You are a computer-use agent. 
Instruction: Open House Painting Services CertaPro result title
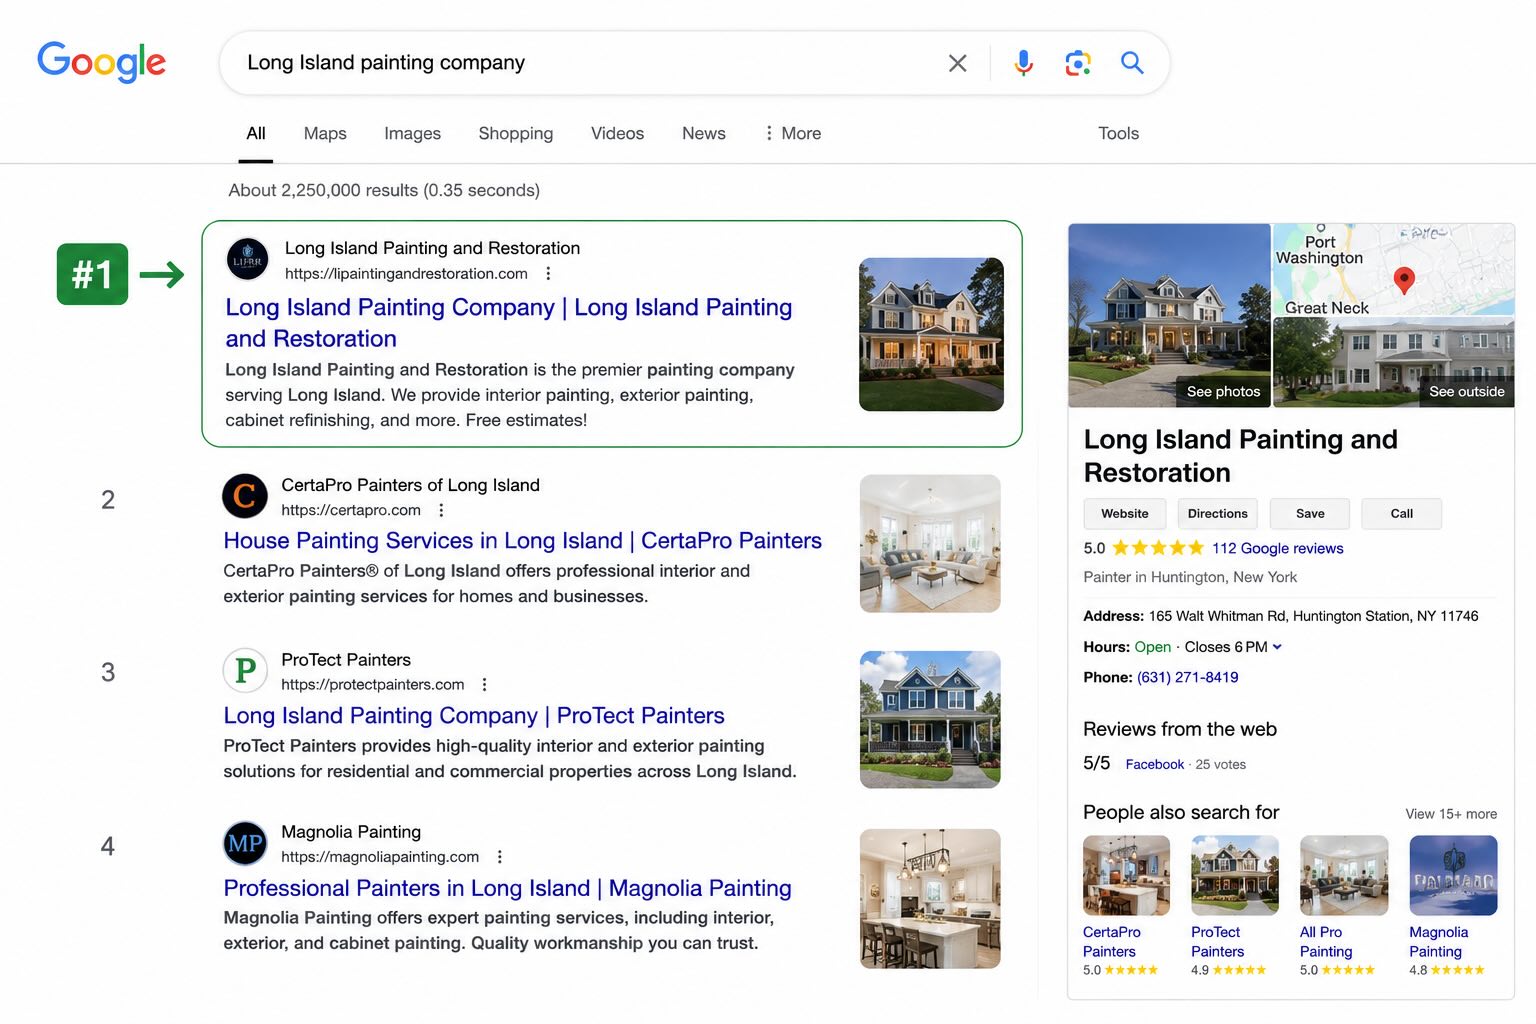point(522,541)
